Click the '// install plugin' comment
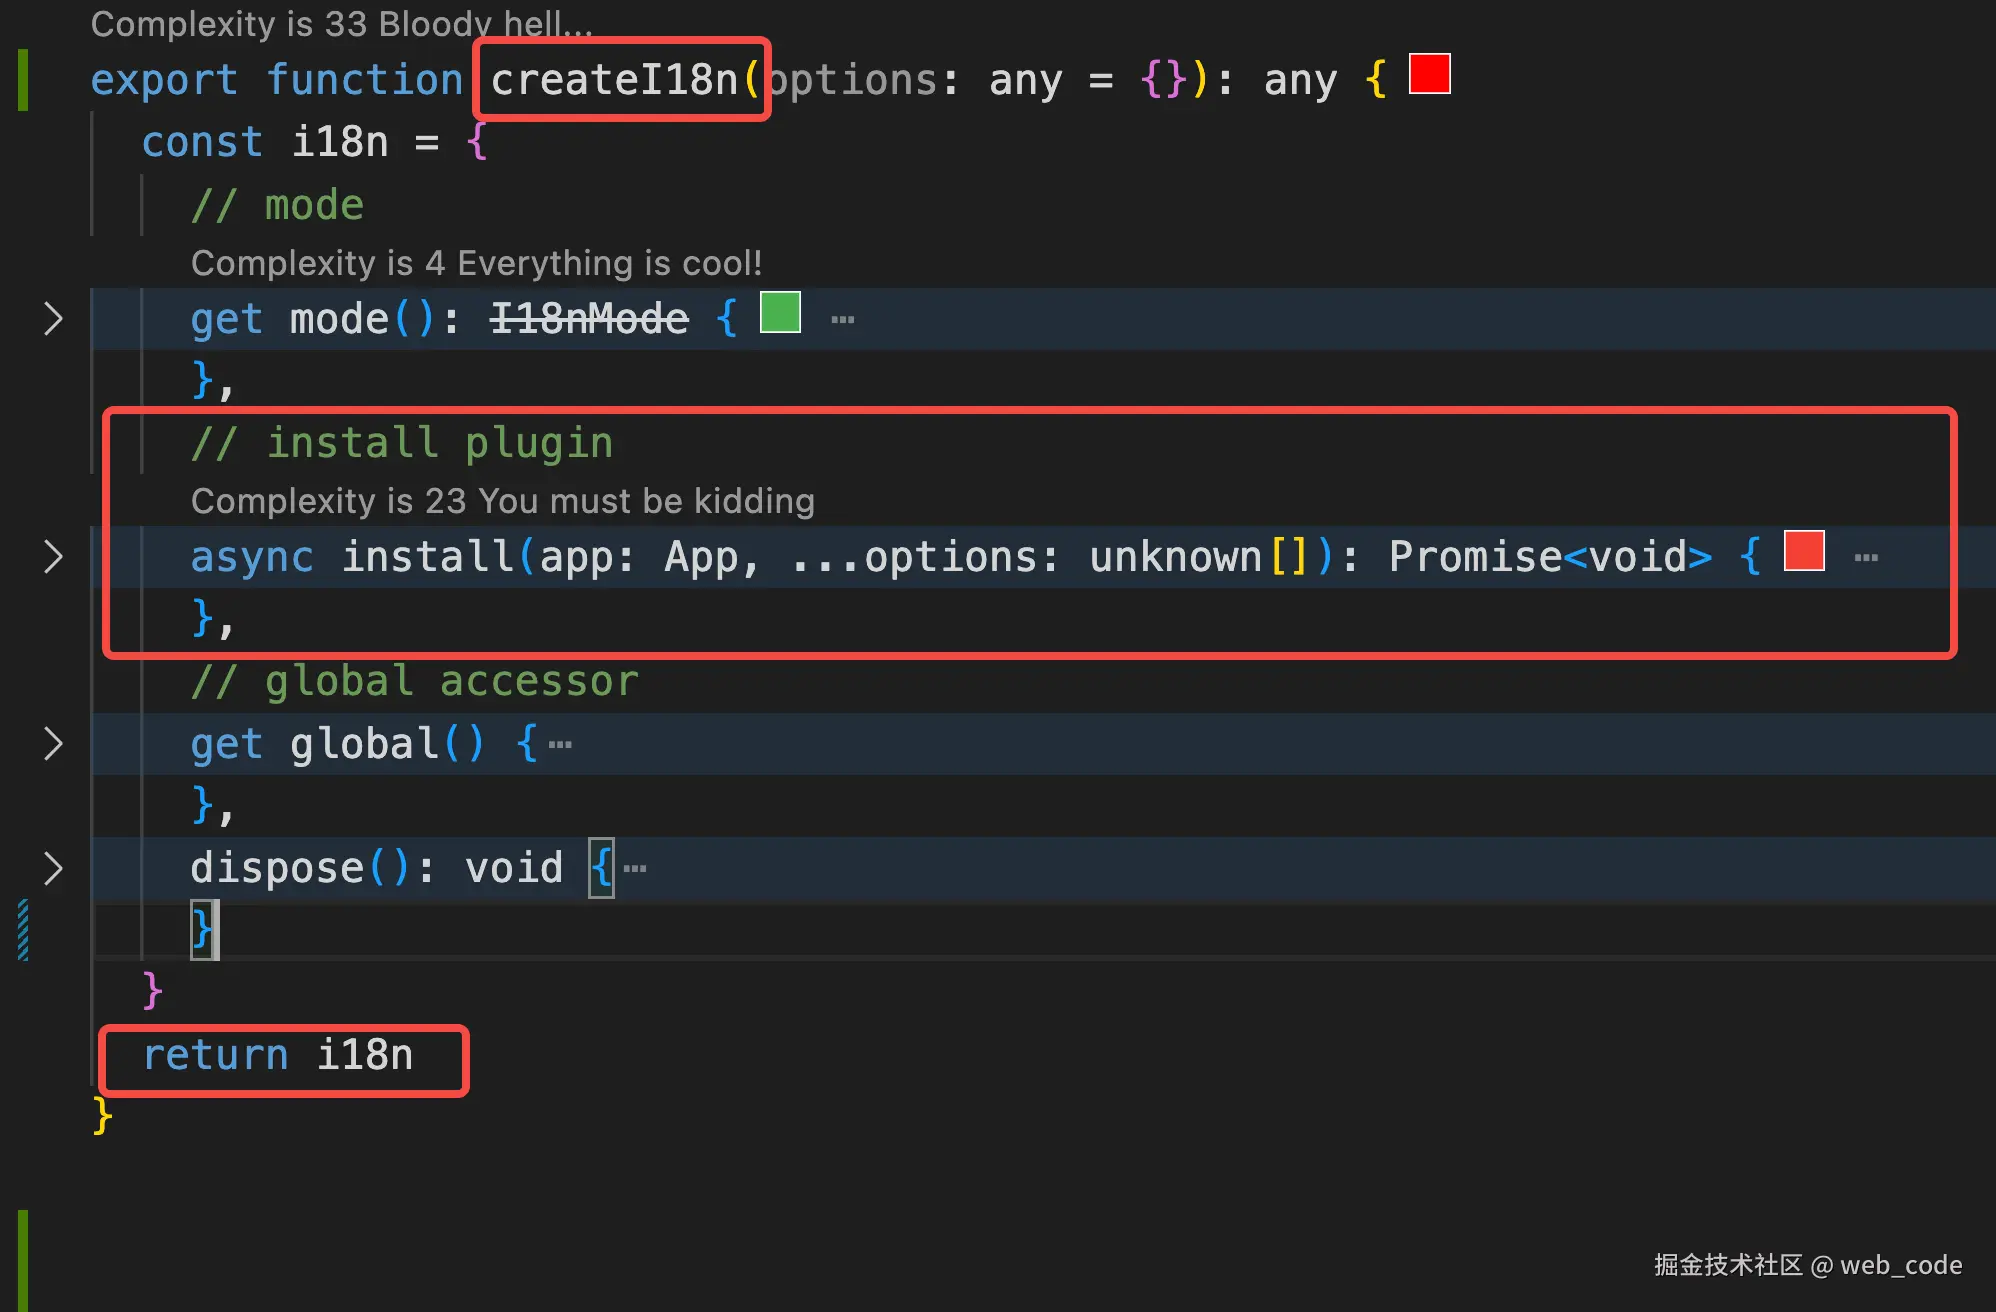This screenshot has width=1996, height=1312. [x=401, y=443]
